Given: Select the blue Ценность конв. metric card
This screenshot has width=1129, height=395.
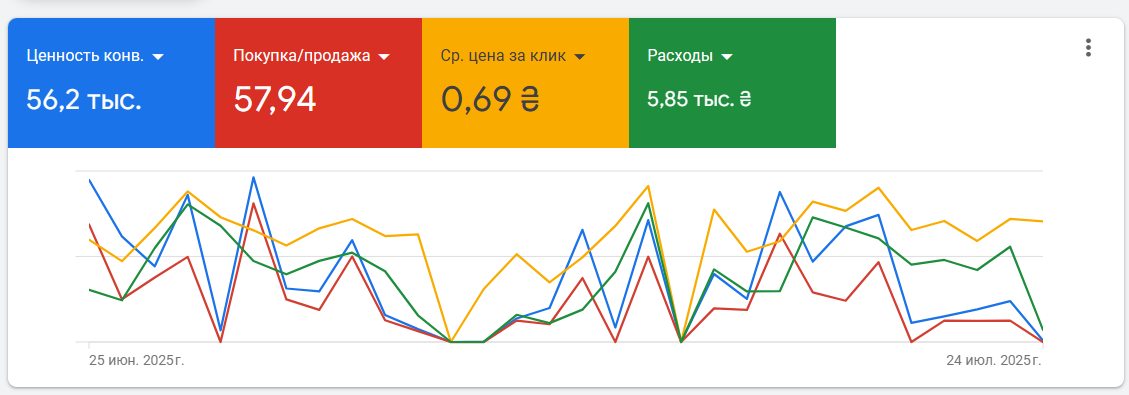Looking at the screenshot, I should click(x=112, y=83).
